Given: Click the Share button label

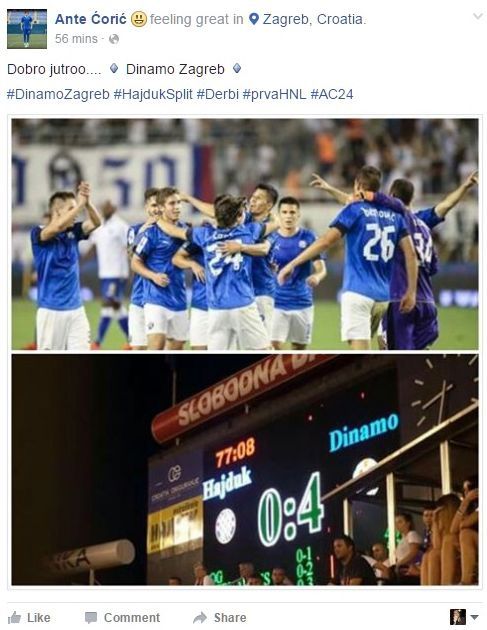Looking at the screenshot, I should click(x=230, y=618).
